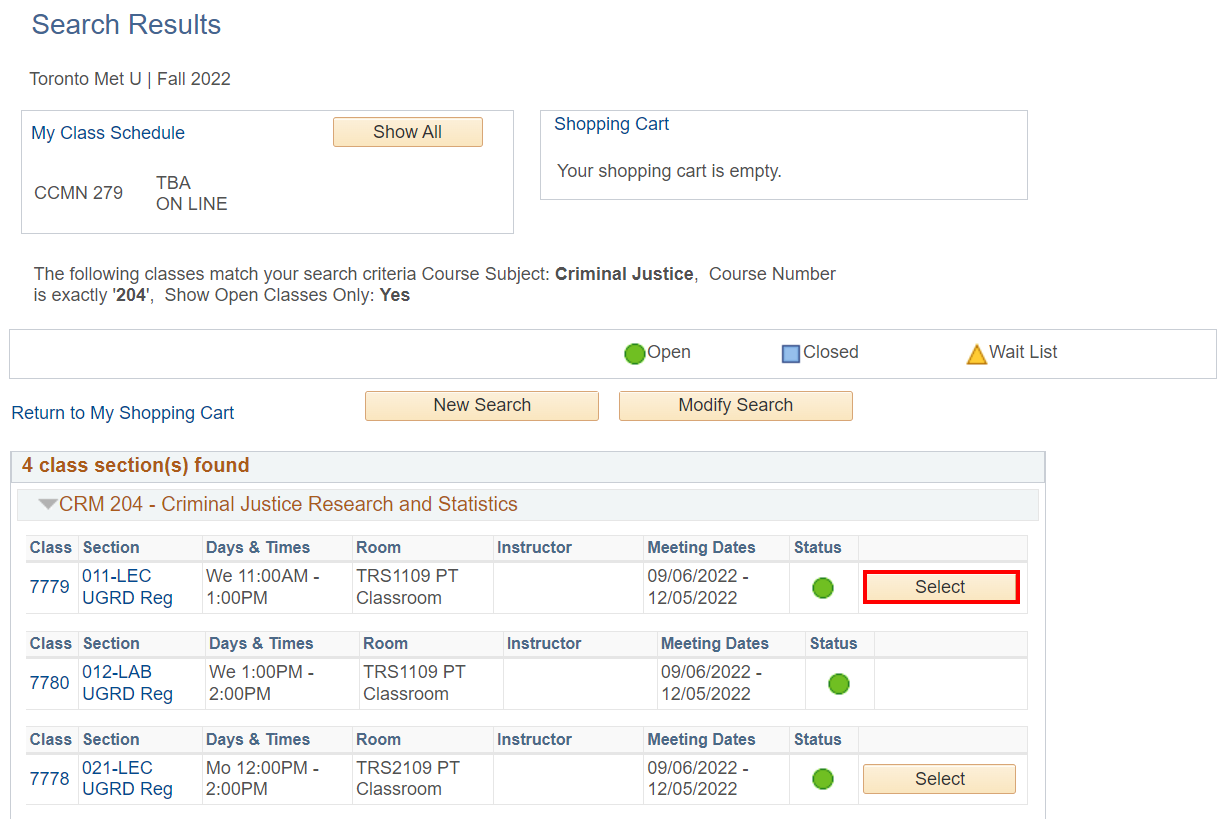This screenshot has height=819, width=1231.
Task: Click the Search Results page title
Action: [126, 25]
